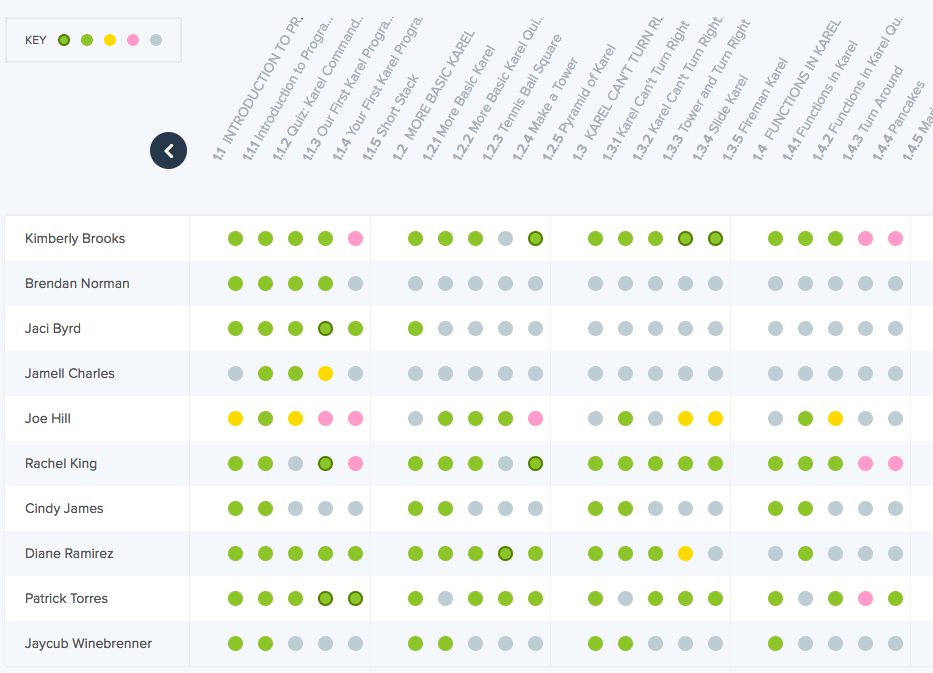Click Diane Ramirez's yellow dot under Tower and Turn Right
The width and height of the screenshot is (933, 673).
click(685, 553)
